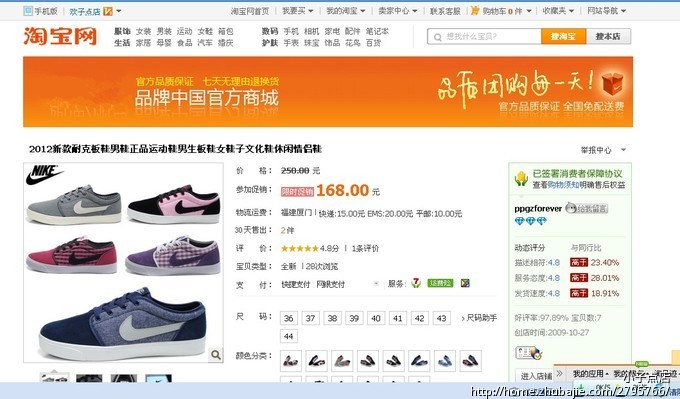Screen dimensions: 680x399
Task: Click the consumer protection hands icon
Action: coord(521,179)
